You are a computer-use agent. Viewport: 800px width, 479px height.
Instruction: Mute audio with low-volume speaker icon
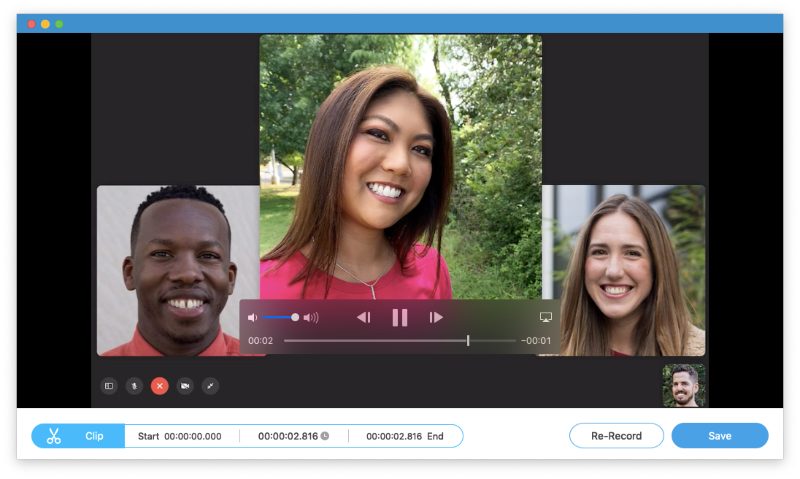[252, 317]
